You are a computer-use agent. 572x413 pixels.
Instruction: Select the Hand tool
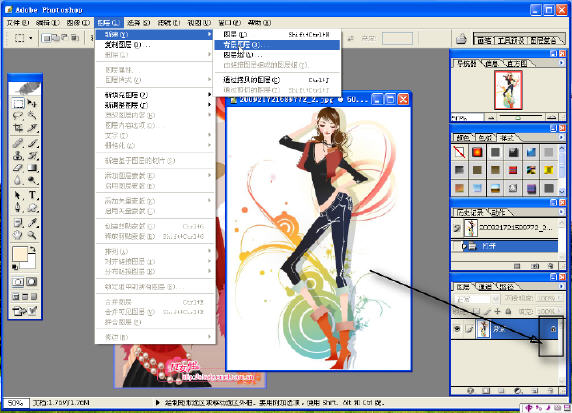[18, 235]
